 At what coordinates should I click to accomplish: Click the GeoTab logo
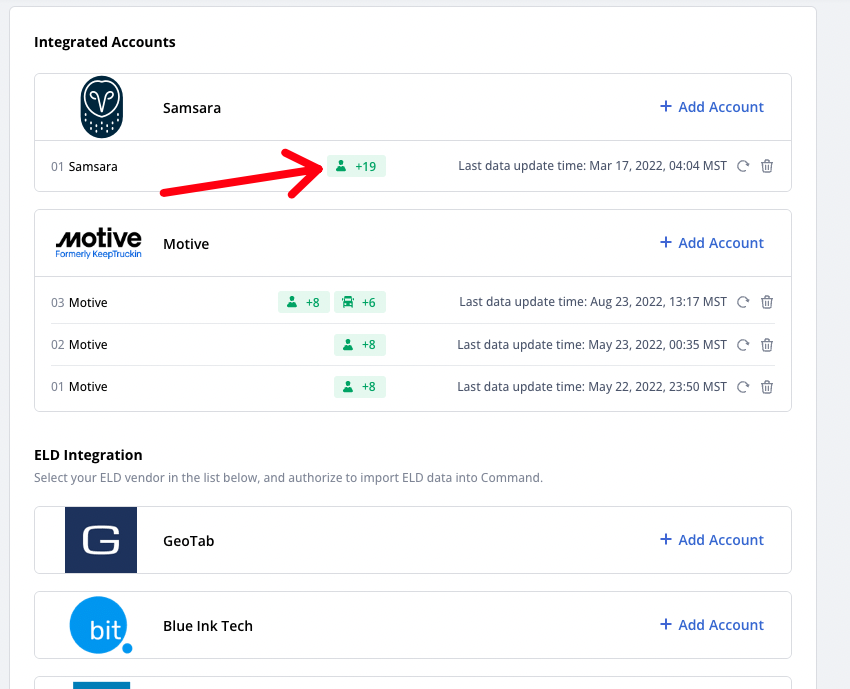[x=101, y=540]
